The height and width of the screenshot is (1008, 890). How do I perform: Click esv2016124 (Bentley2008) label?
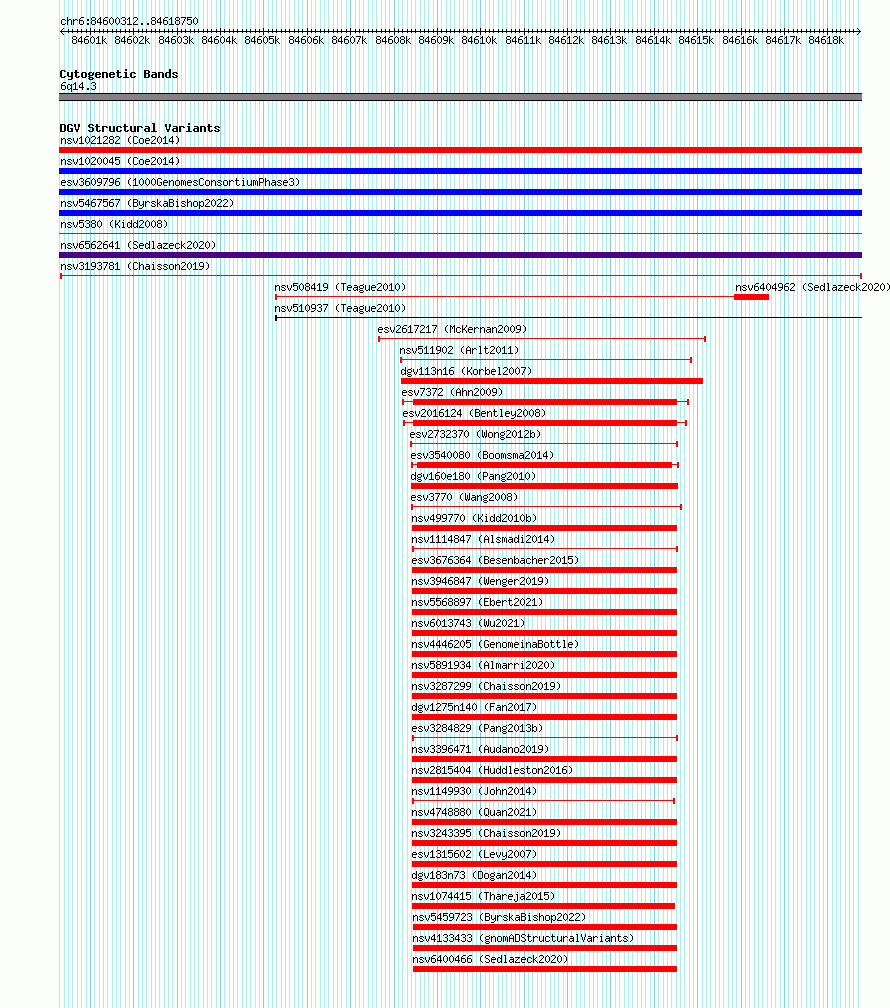point(474,413)
